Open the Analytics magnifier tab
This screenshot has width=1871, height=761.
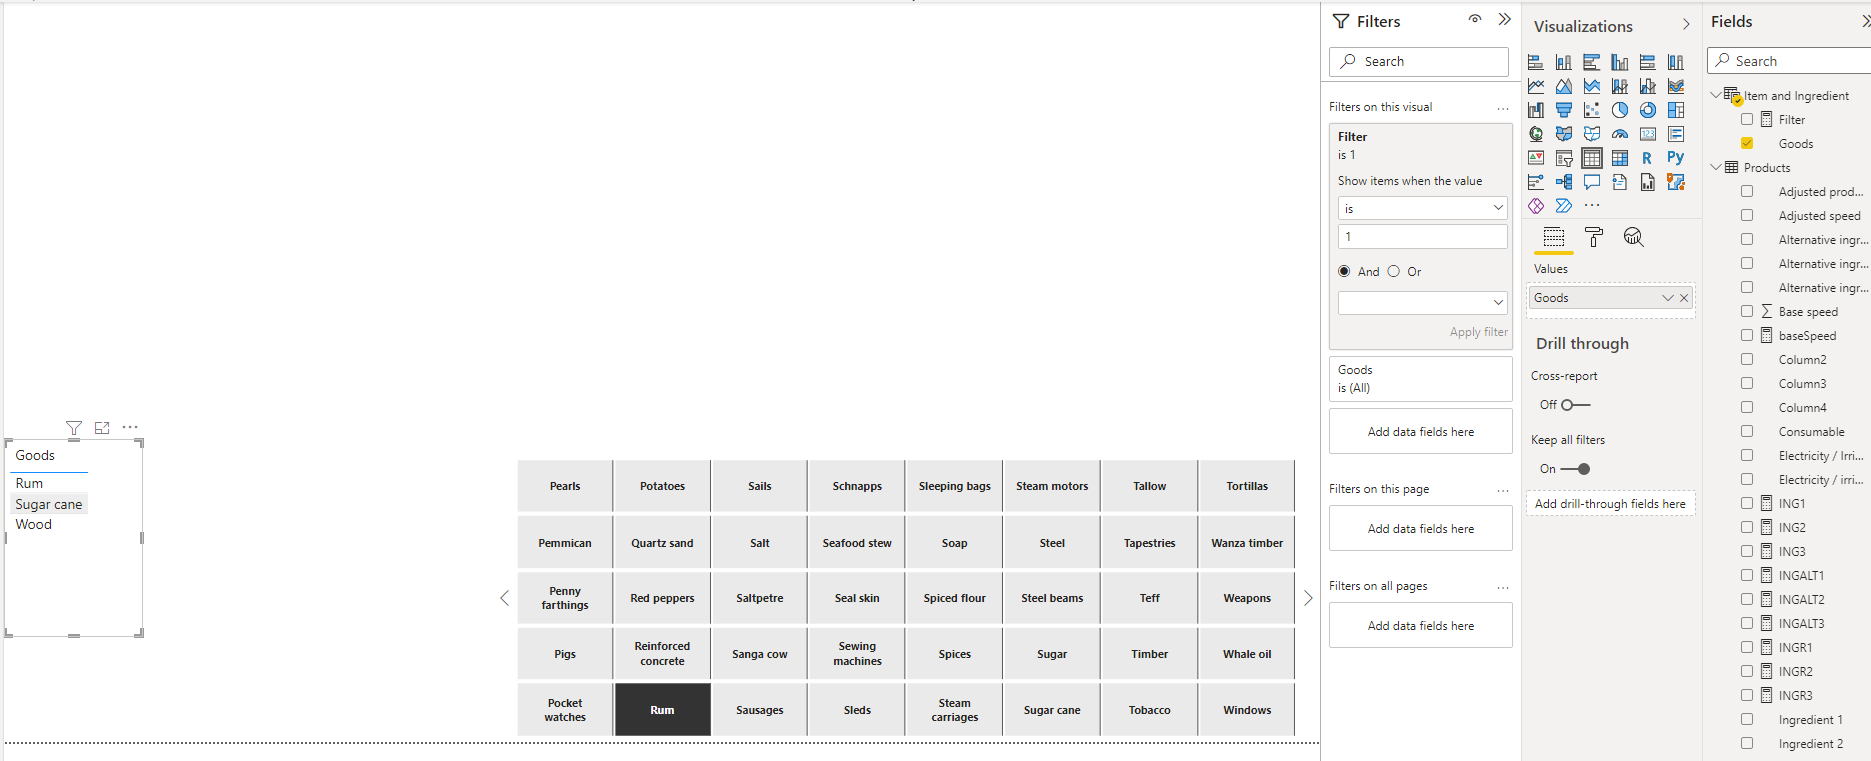(x=1633, y=237)
